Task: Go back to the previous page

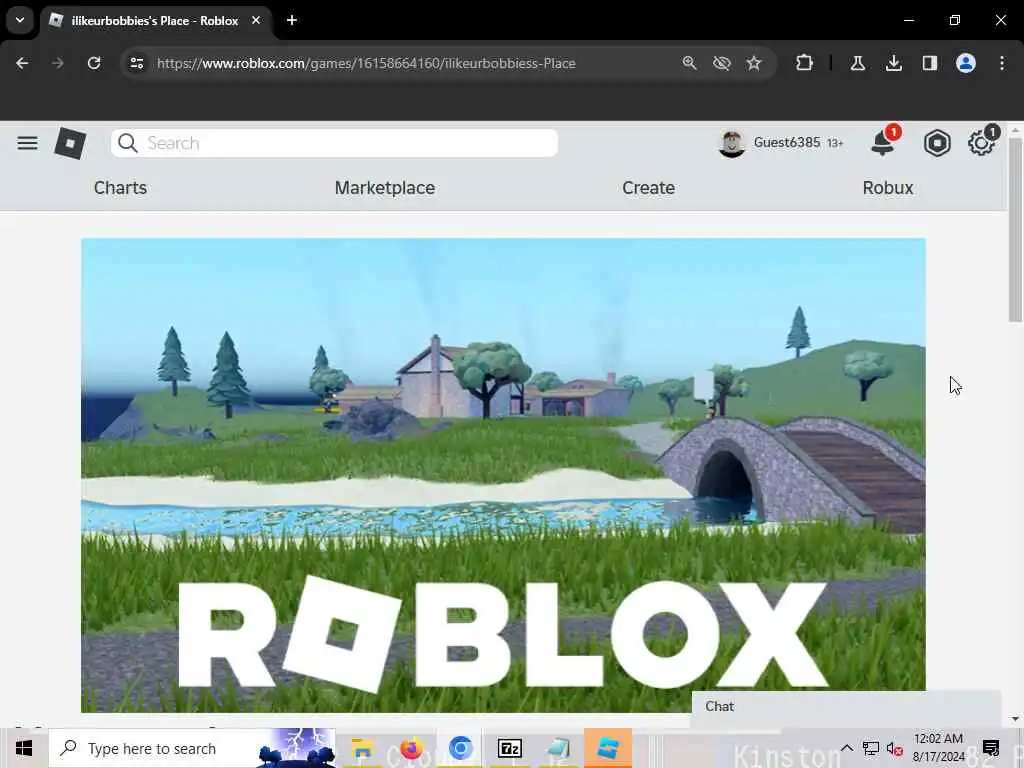Action: (22, 63)
